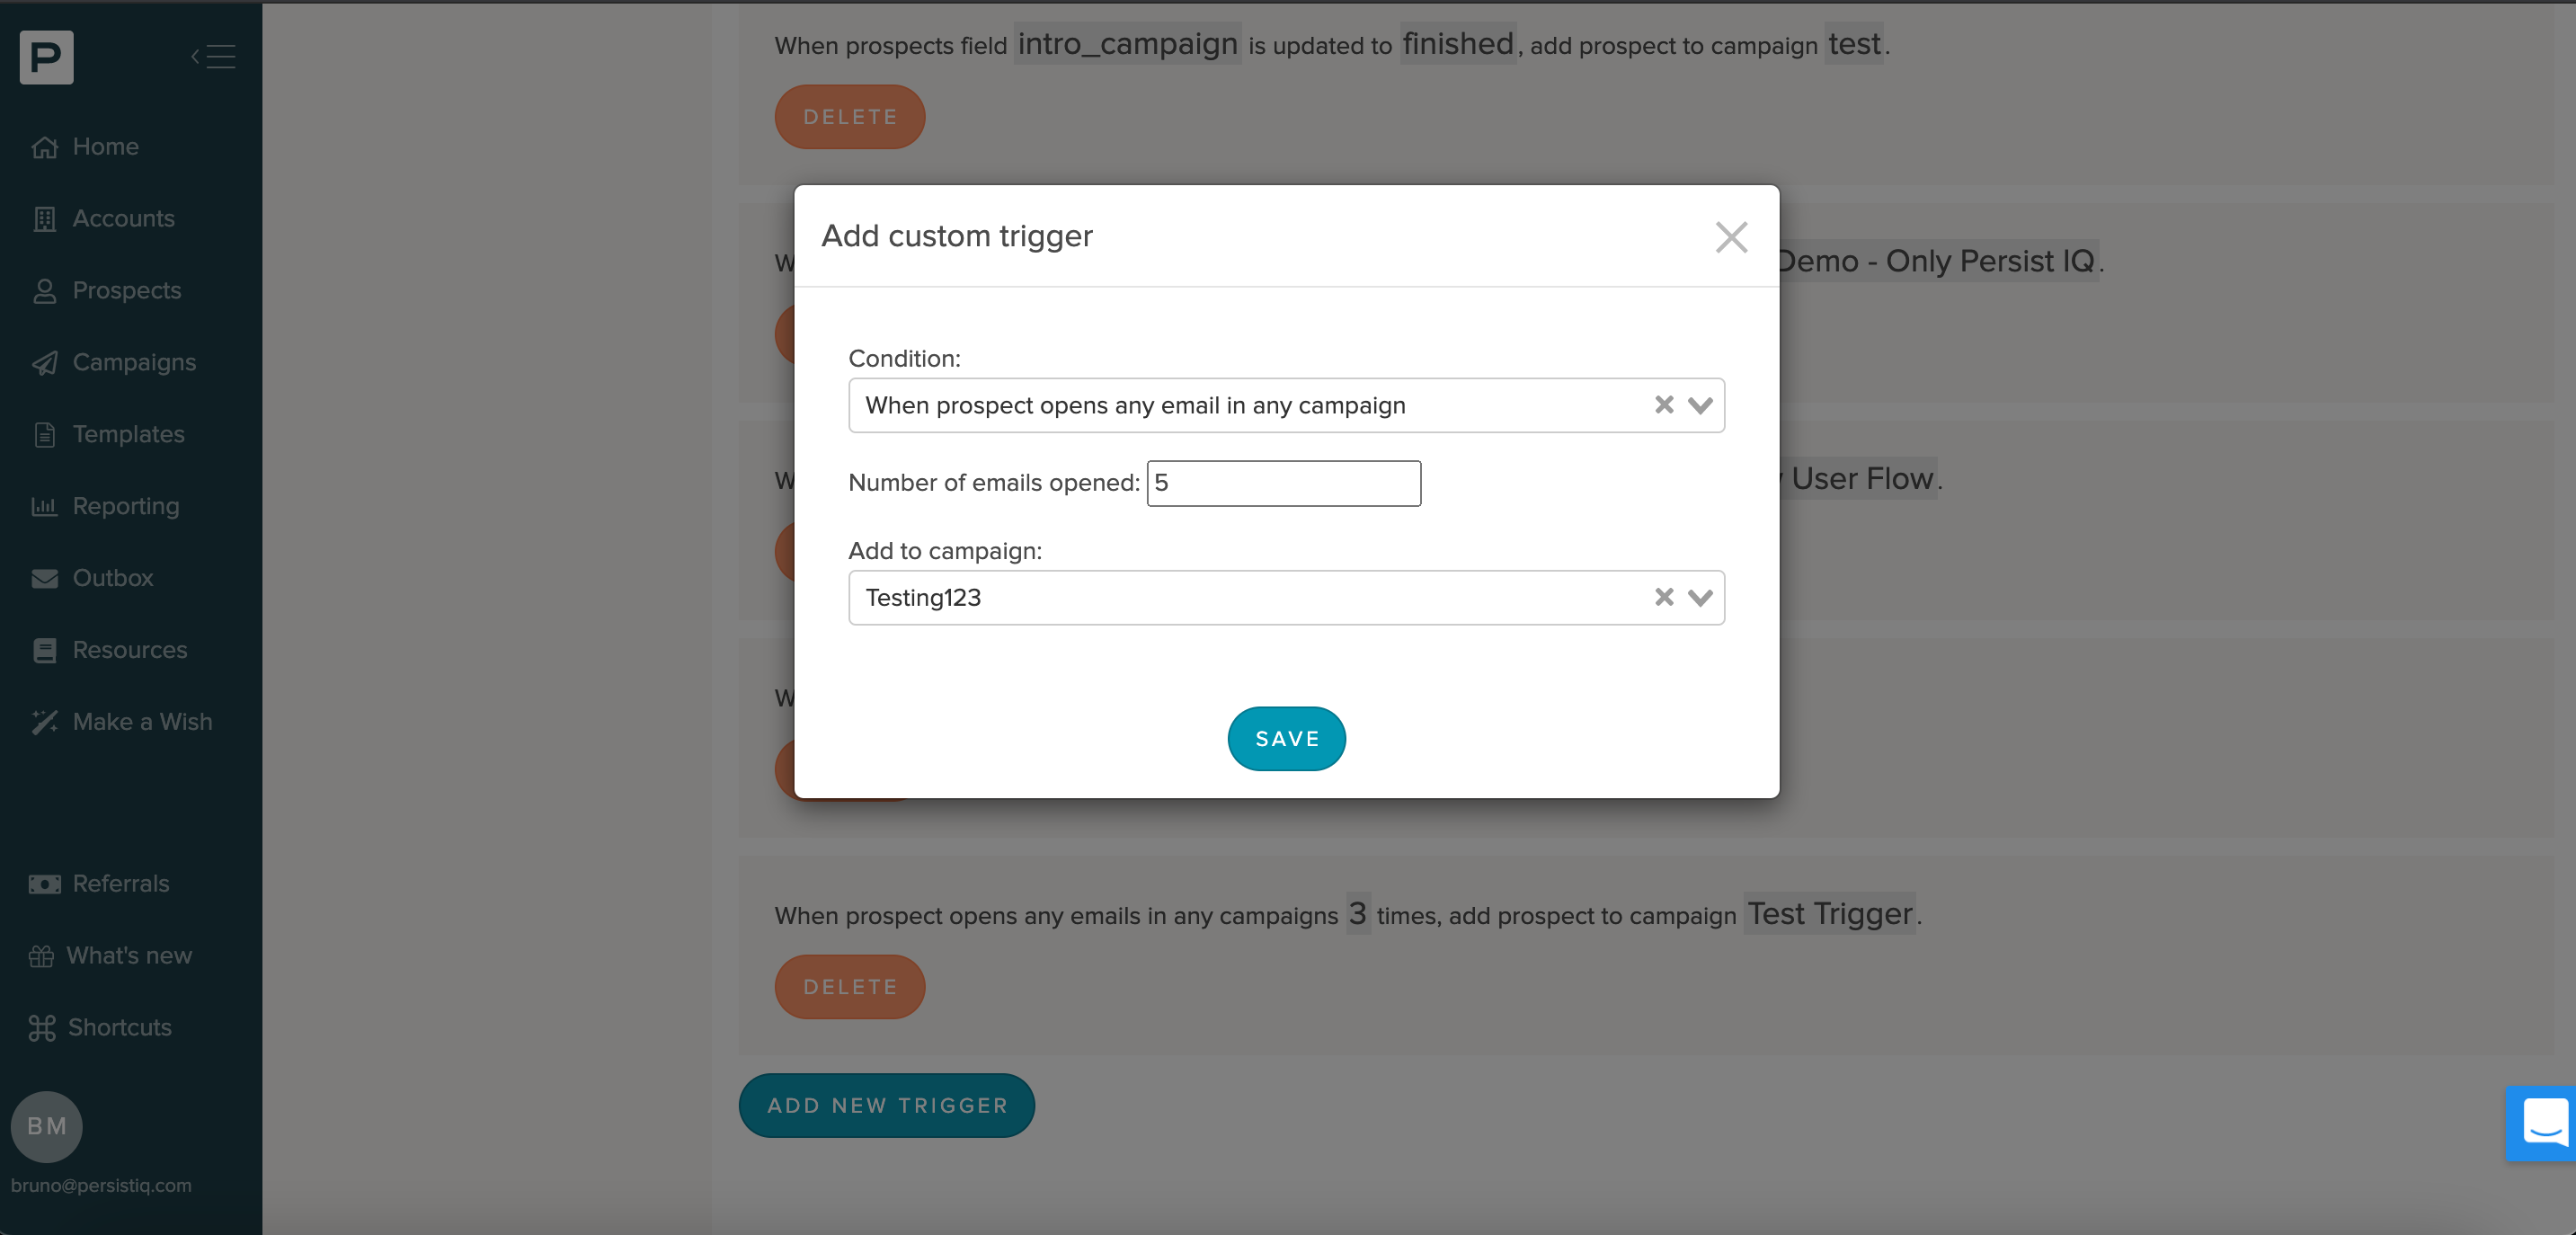The width and height of the screenshot is (2576, 1235).
Task: Click the Home icon in sidebar
Action: [46, 147]
